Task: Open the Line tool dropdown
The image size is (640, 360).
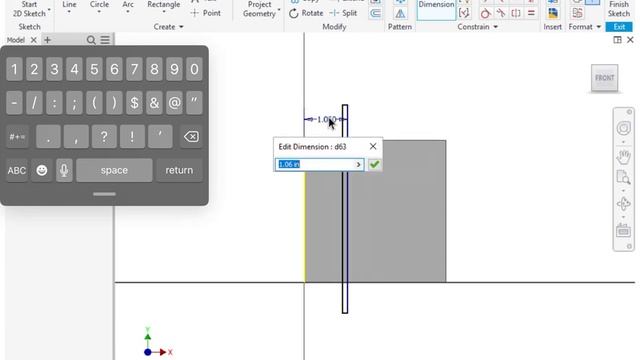Action: click(69, 12)
